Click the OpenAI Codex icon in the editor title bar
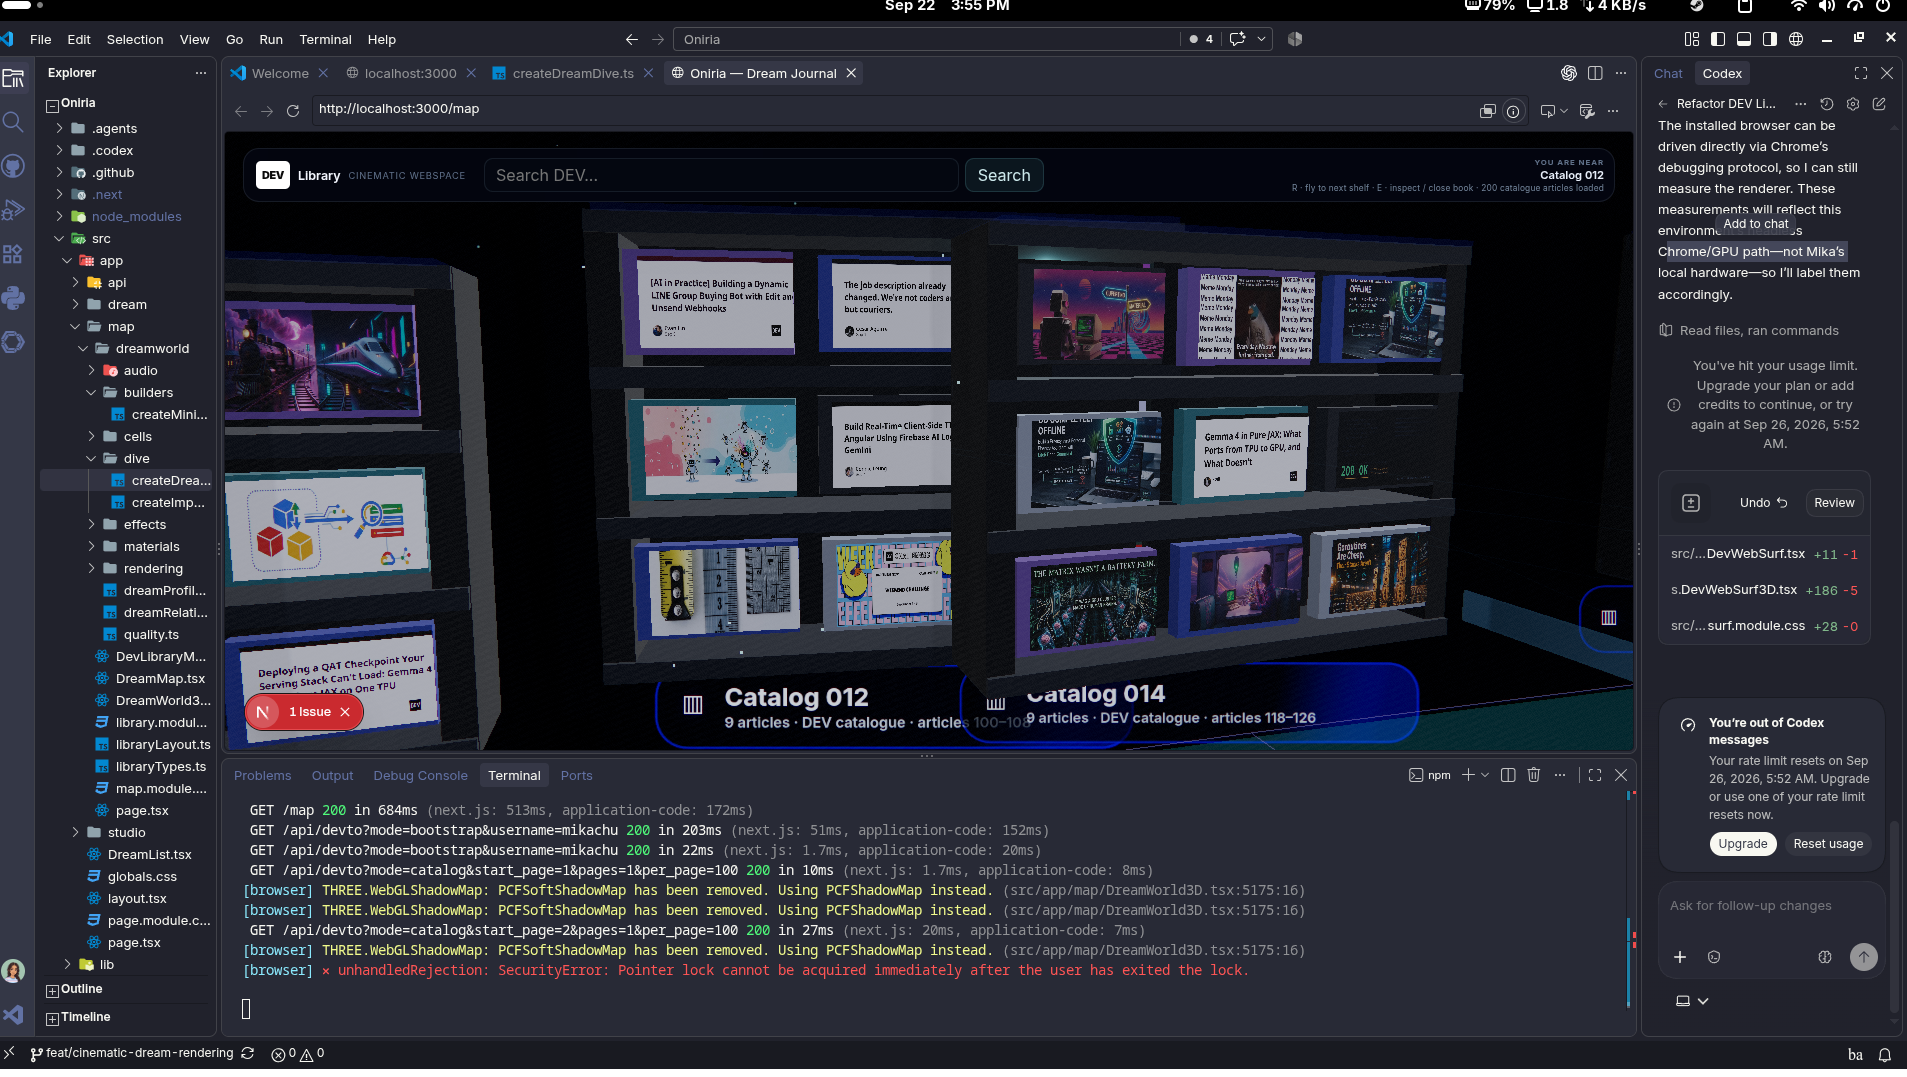Screen dimensions: 1907x1077 1569,73
